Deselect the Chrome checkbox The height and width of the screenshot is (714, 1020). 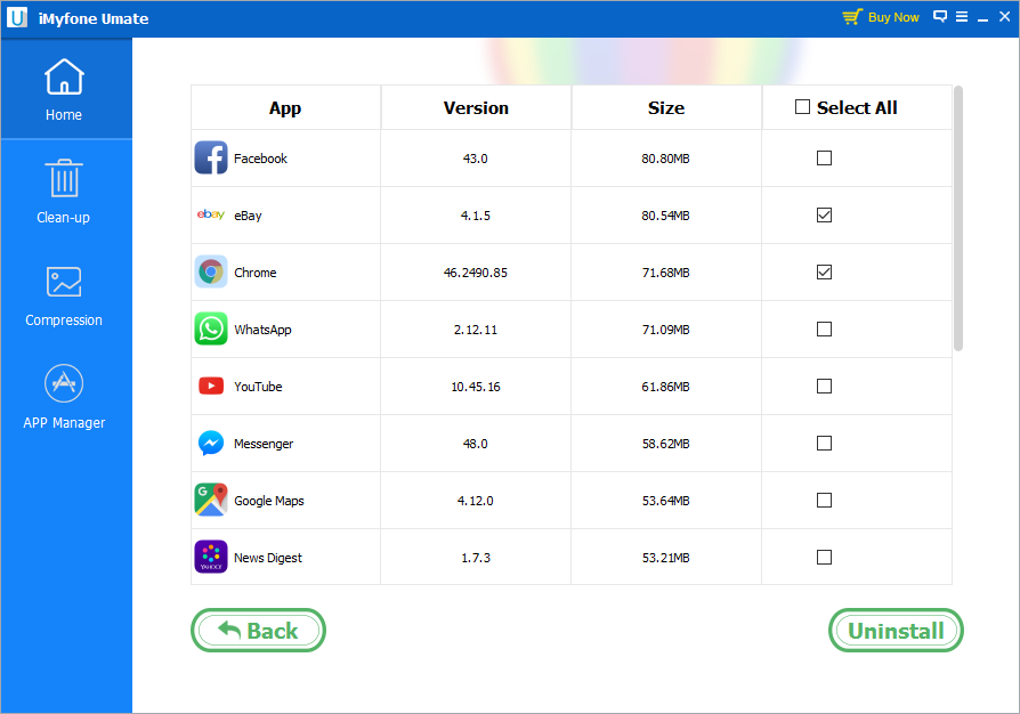pos(824,272)
